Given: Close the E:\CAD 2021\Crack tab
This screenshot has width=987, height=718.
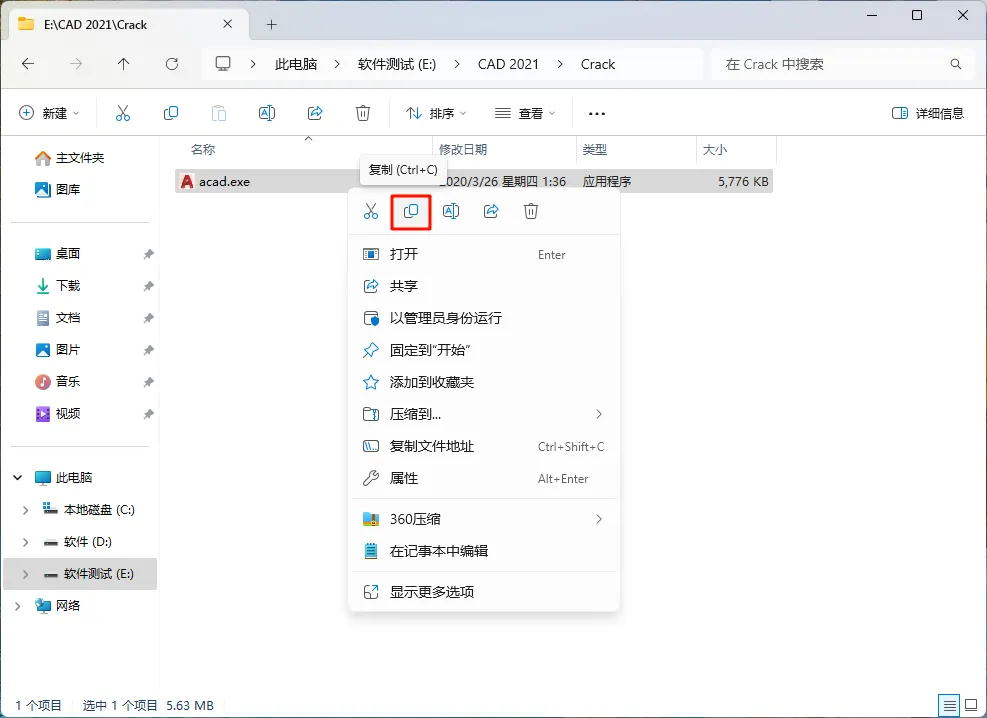Looking at the screenshot, I should 227,24.
